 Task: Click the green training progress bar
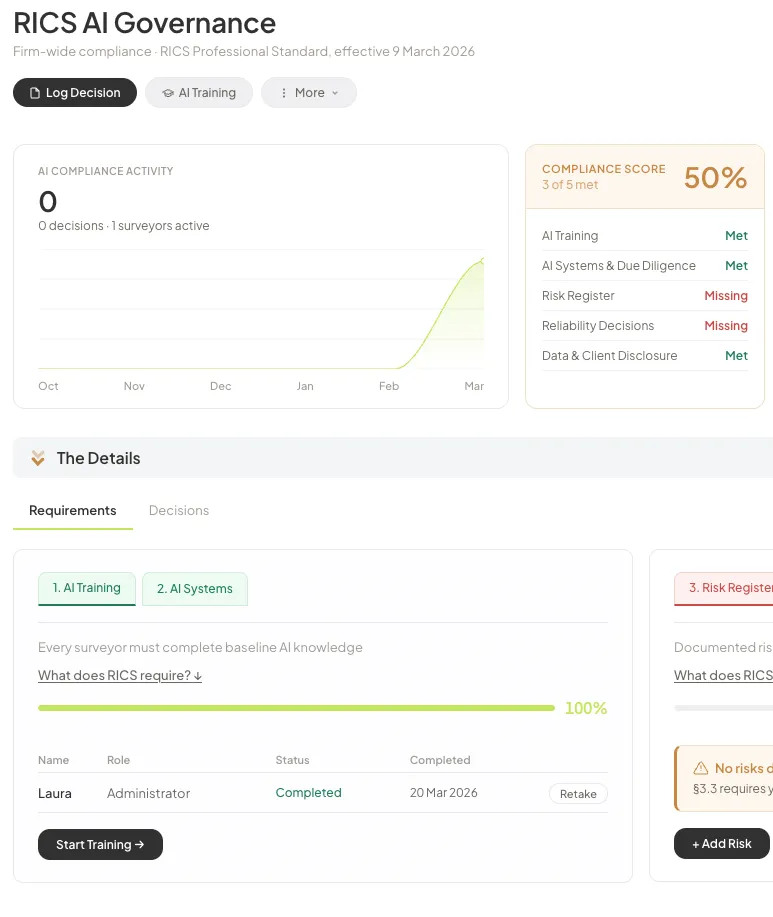point(296,708)
